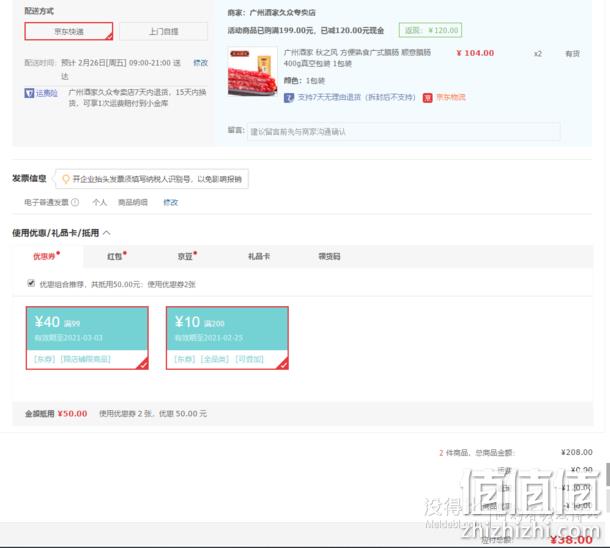Click total amount ¥208.00
The width and height of the screenshot is (610, 548).
(577, 452)
